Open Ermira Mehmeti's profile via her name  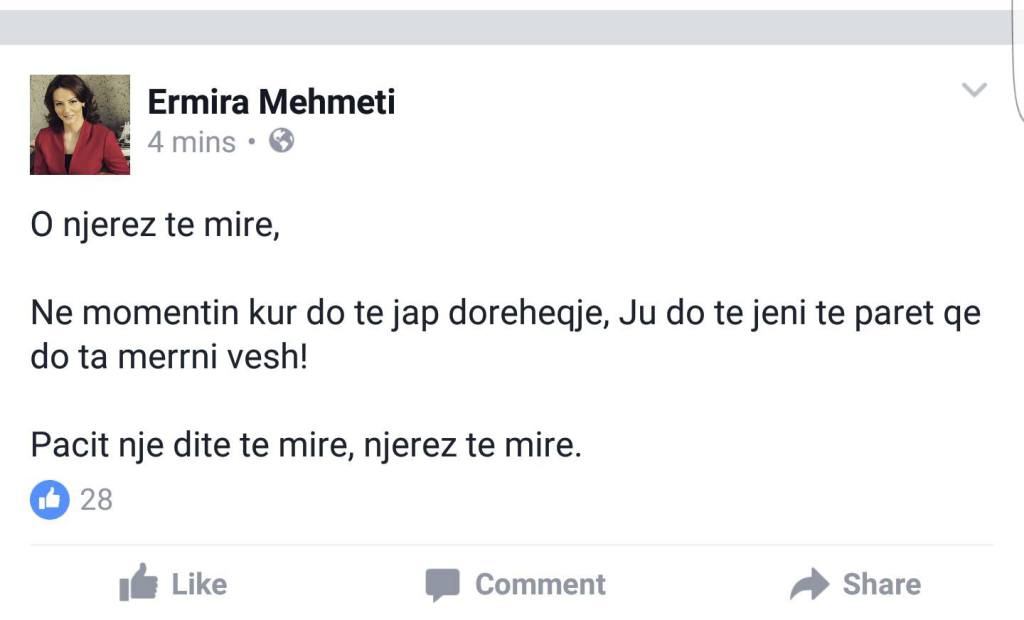coord(272,100)
